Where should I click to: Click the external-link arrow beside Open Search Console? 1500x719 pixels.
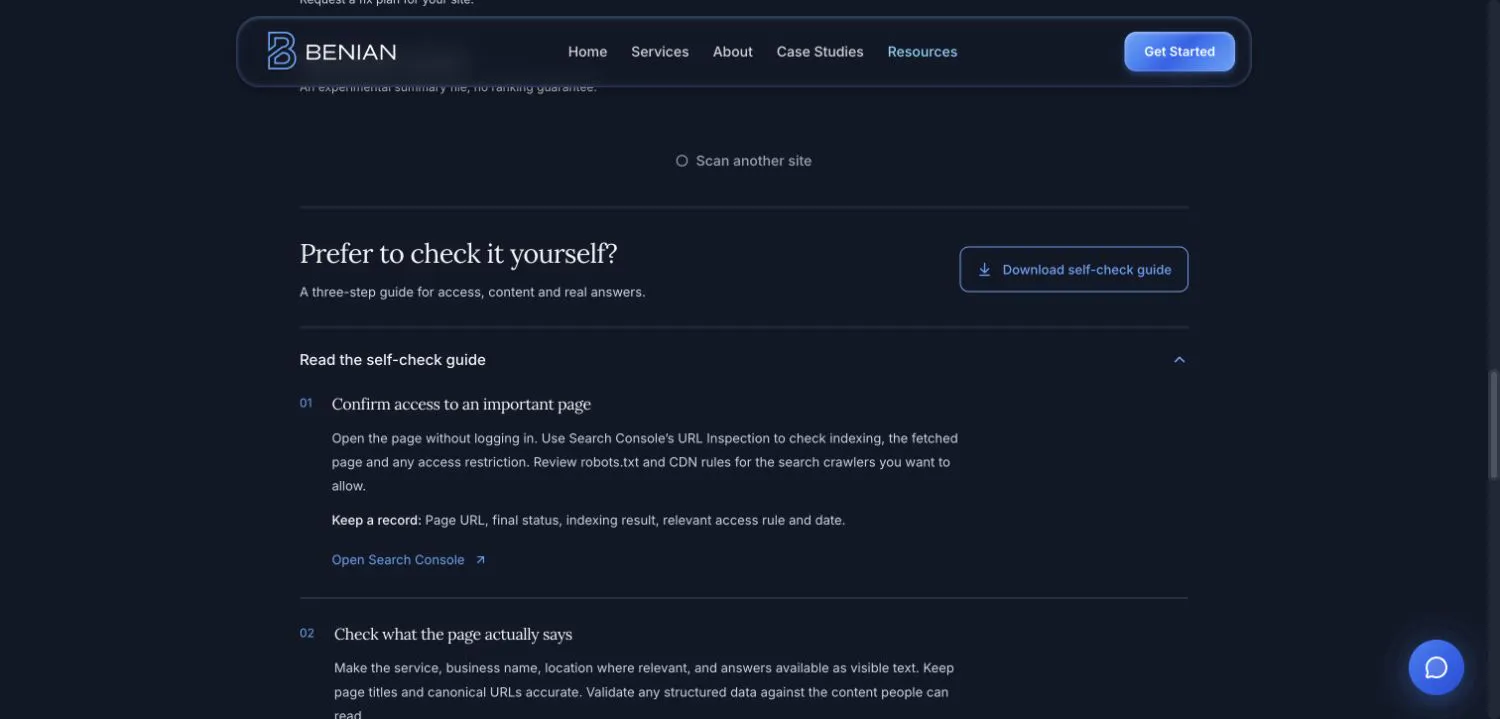(480, 560)
